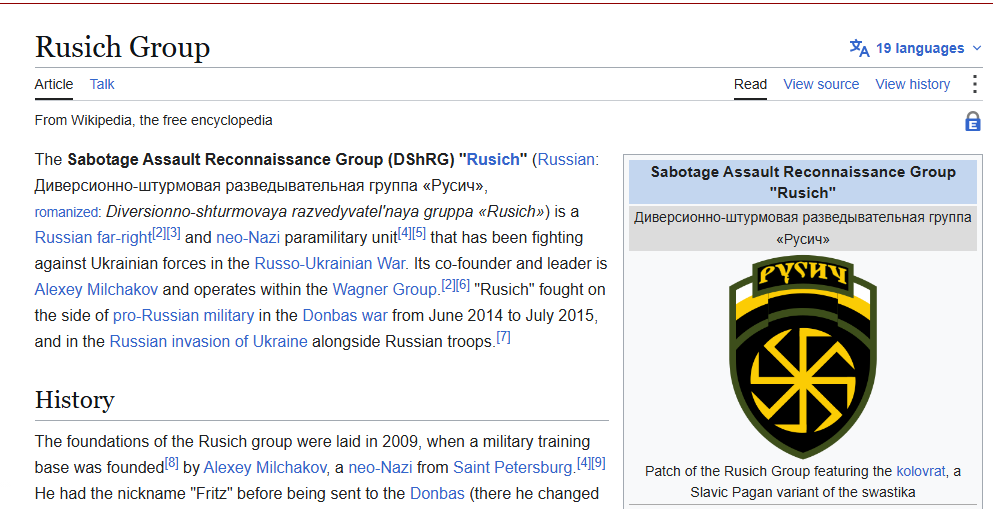
Task: Open the Saint Petersburg link
Action: (514, 468)
